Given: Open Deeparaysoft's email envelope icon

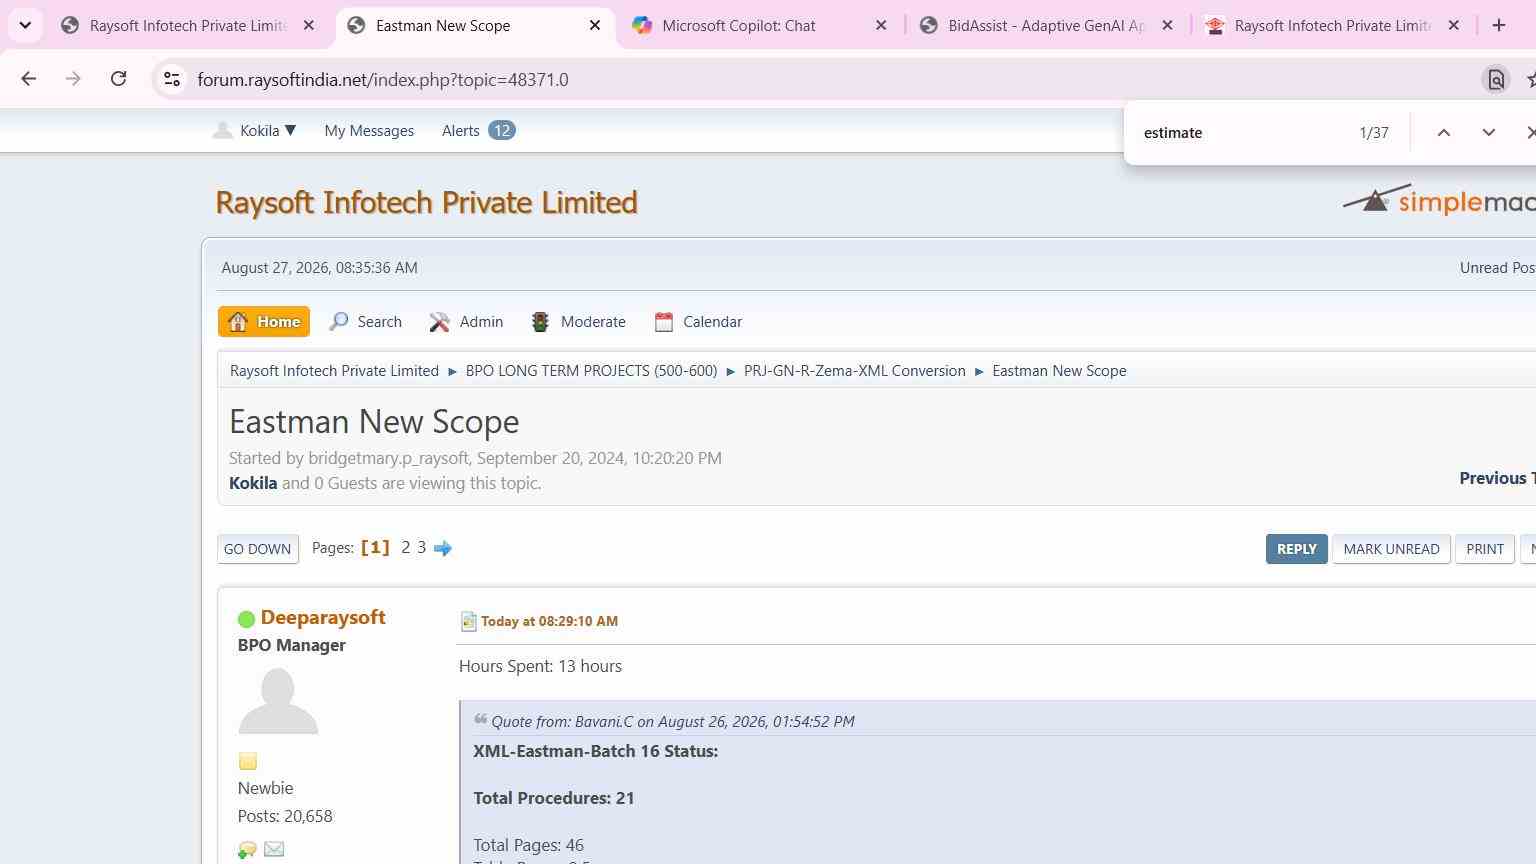Looking at the screenshot, I should click(274, 849).
